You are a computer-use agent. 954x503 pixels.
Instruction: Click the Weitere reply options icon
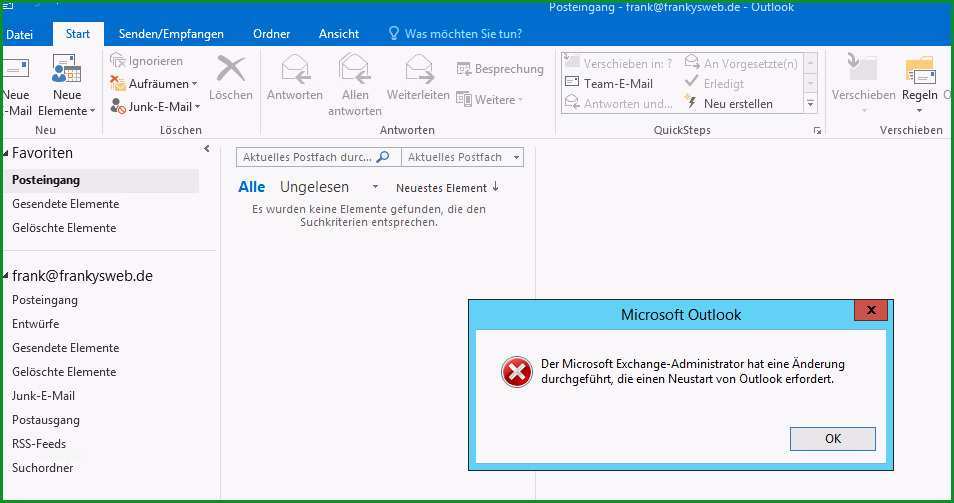click(464, 99)
